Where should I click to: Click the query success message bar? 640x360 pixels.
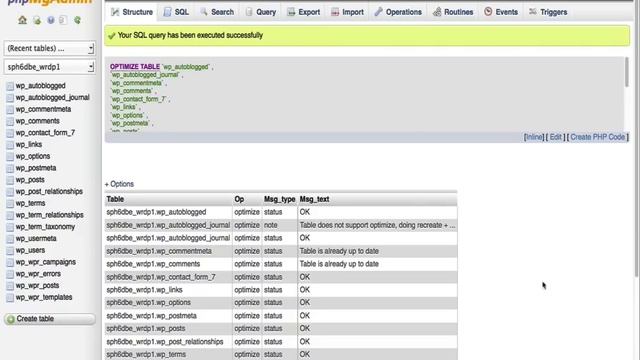click(x=367, y=36)
